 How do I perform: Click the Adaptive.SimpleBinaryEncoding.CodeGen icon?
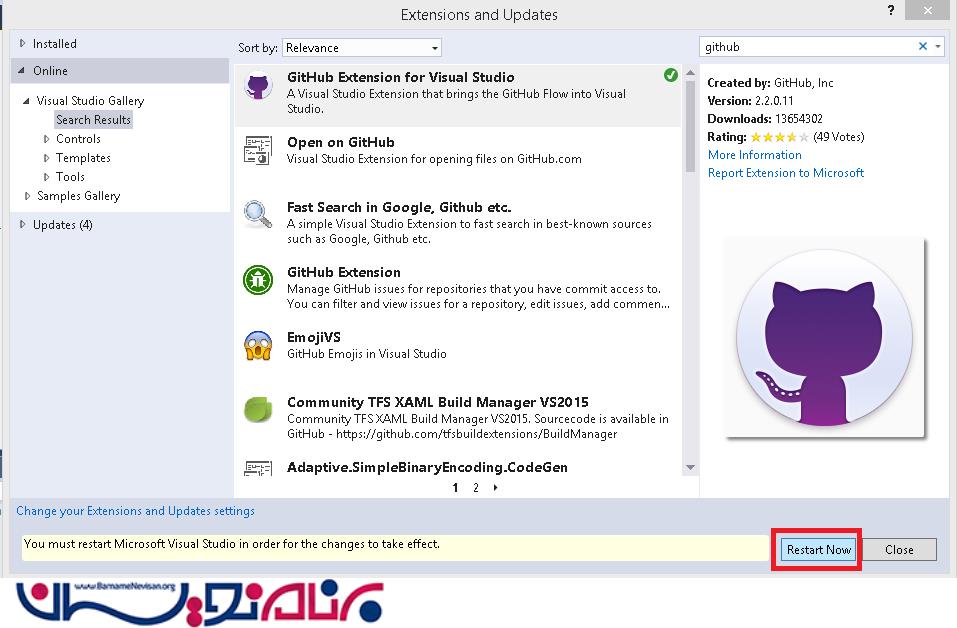point(258,468)
